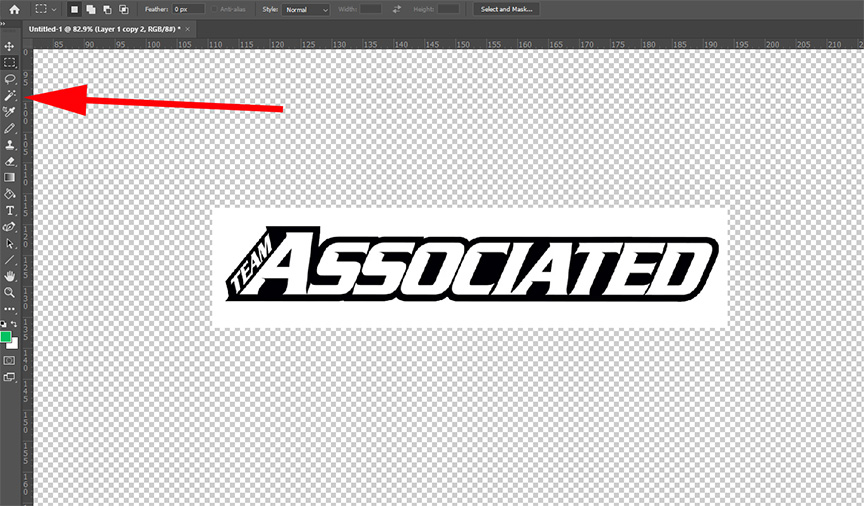Choose New selection mode
864x506 pixels.
pyautogui.click(x=74, y=9)
